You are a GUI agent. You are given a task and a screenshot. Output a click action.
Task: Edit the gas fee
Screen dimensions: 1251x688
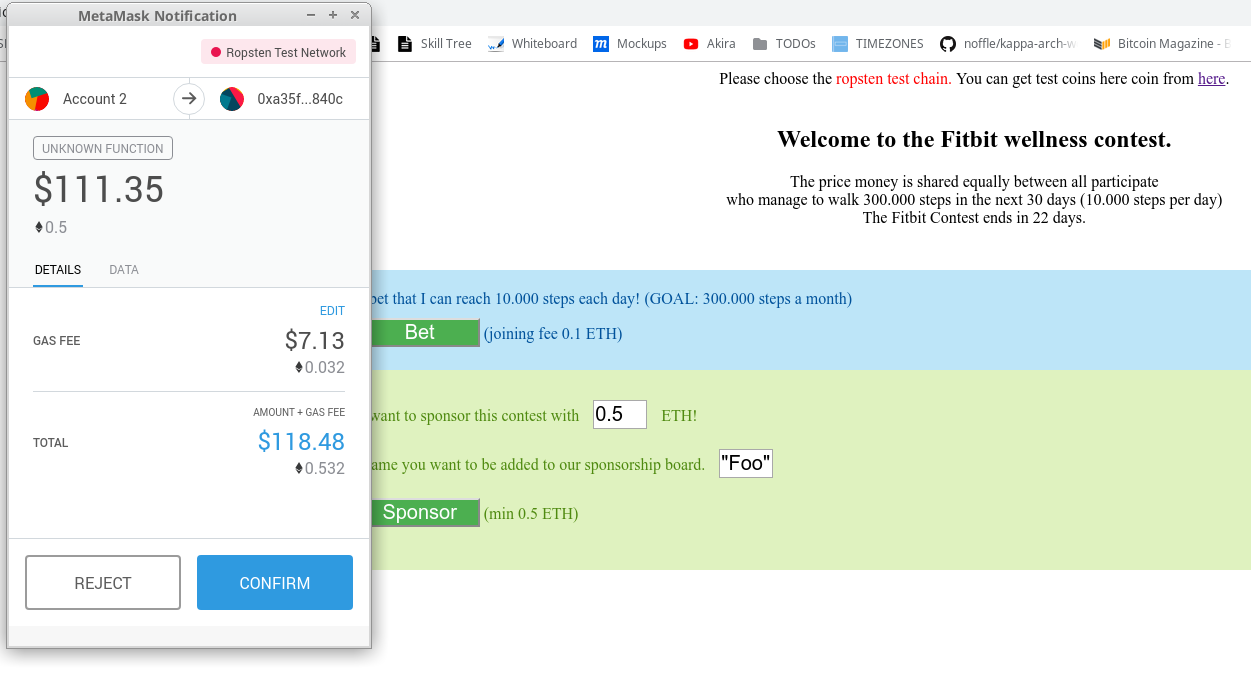click(x=332, y=311)
